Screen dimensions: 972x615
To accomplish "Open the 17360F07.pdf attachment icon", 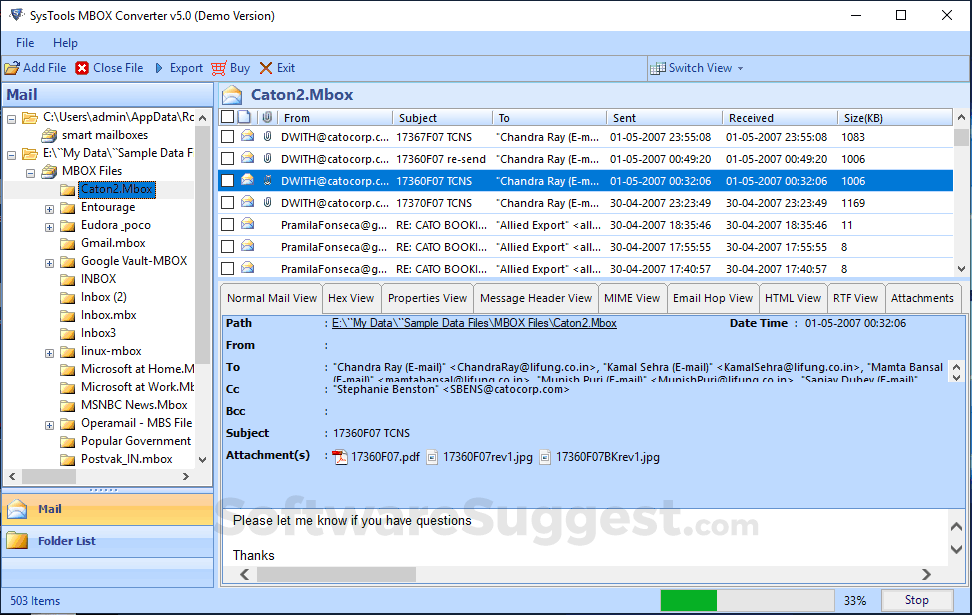I will point(340,457).
